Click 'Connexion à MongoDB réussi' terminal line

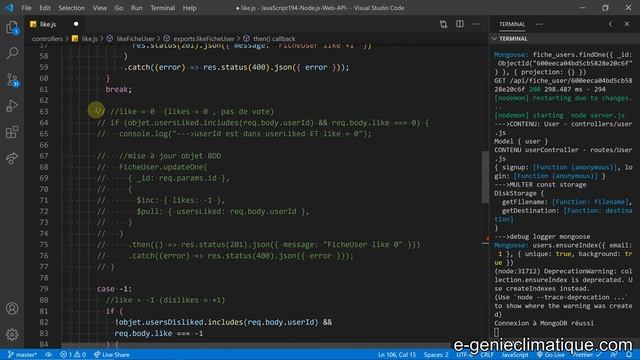tap(544, 323)
